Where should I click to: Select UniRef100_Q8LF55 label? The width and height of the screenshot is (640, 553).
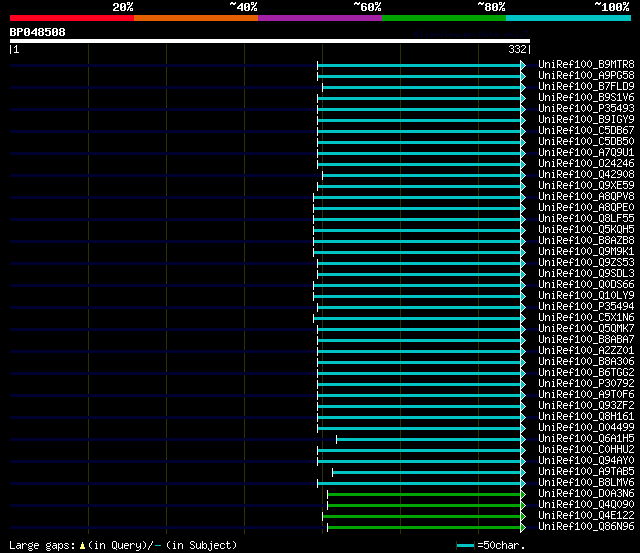tap(586, 219)
